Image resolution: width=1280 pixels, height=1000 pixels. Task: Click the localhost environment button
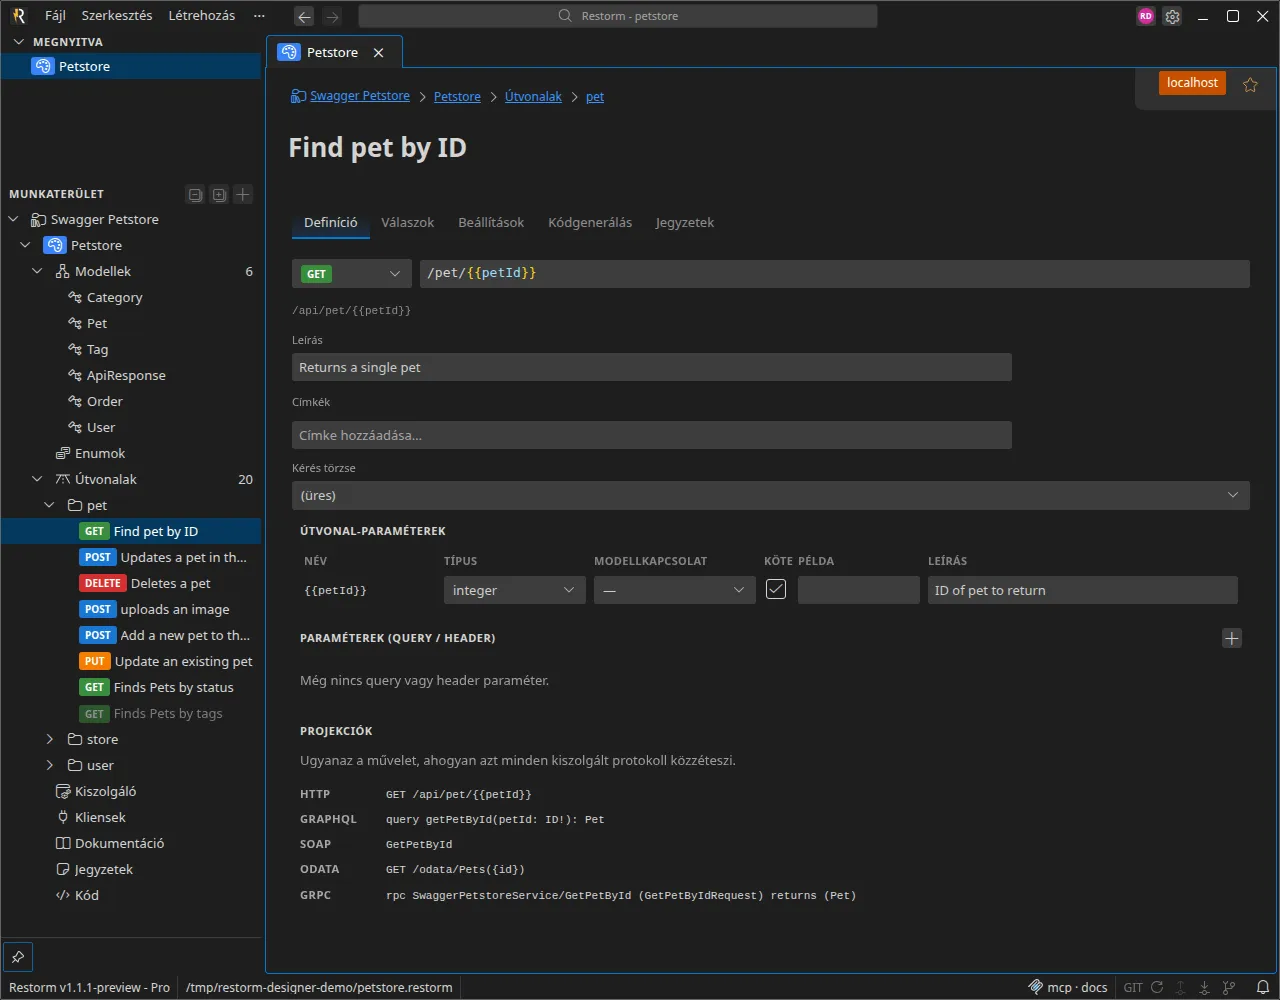[x=1192, y=83]
